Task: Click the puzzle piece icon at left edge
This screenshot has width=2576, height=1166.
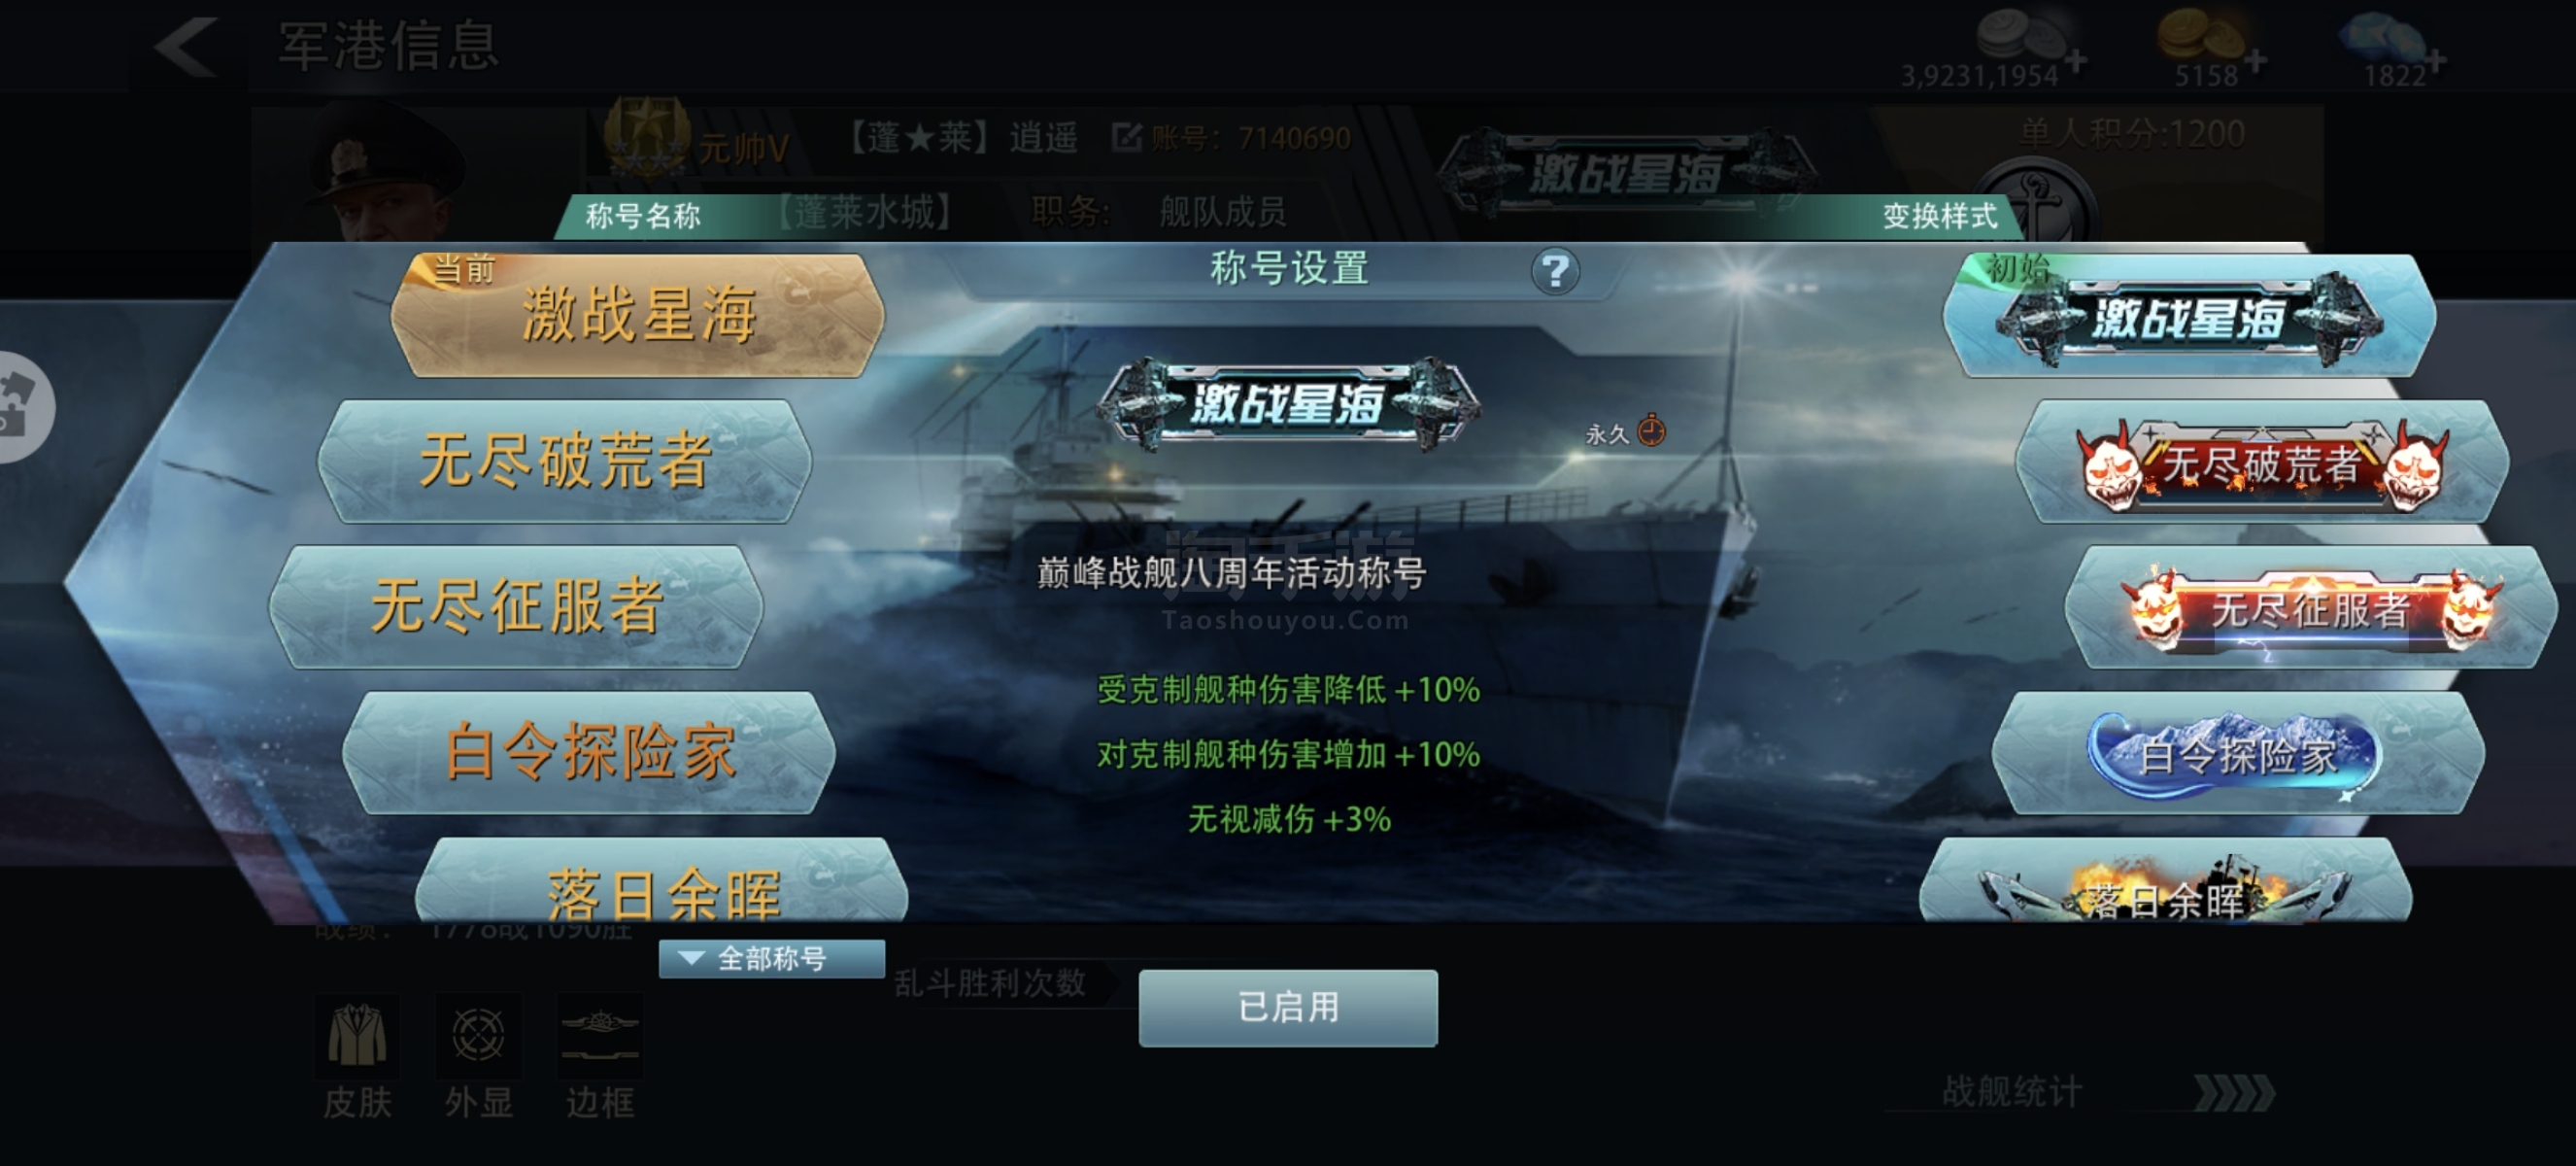Action: tap(22, 406)
